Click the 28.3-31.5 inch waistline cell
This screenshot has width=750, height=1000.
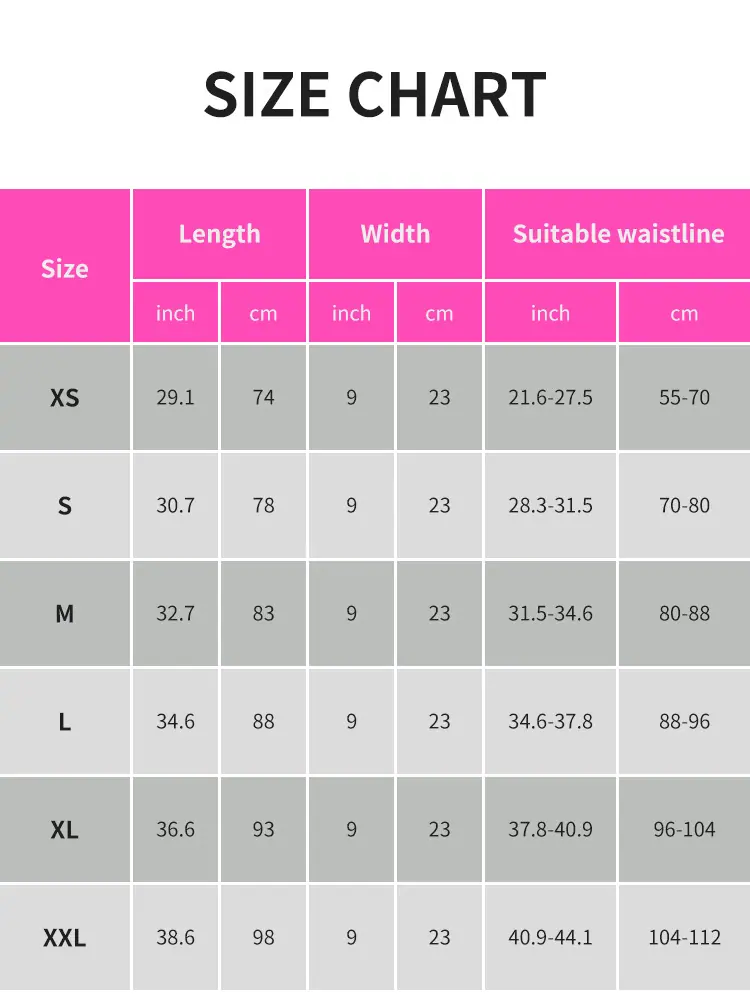pyautogui.click(x=550, y=505)
